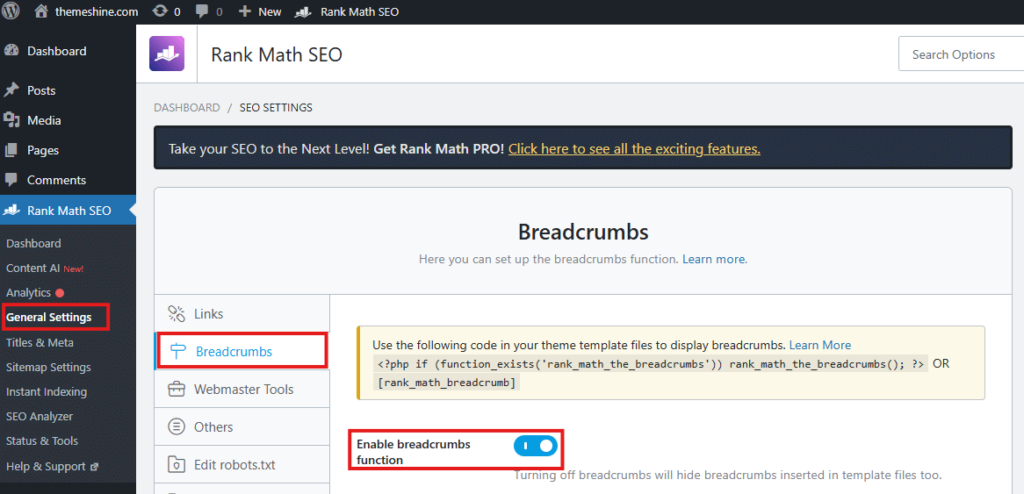Select General Settings submenu item
1024x494 pixels.
point(49,318)
